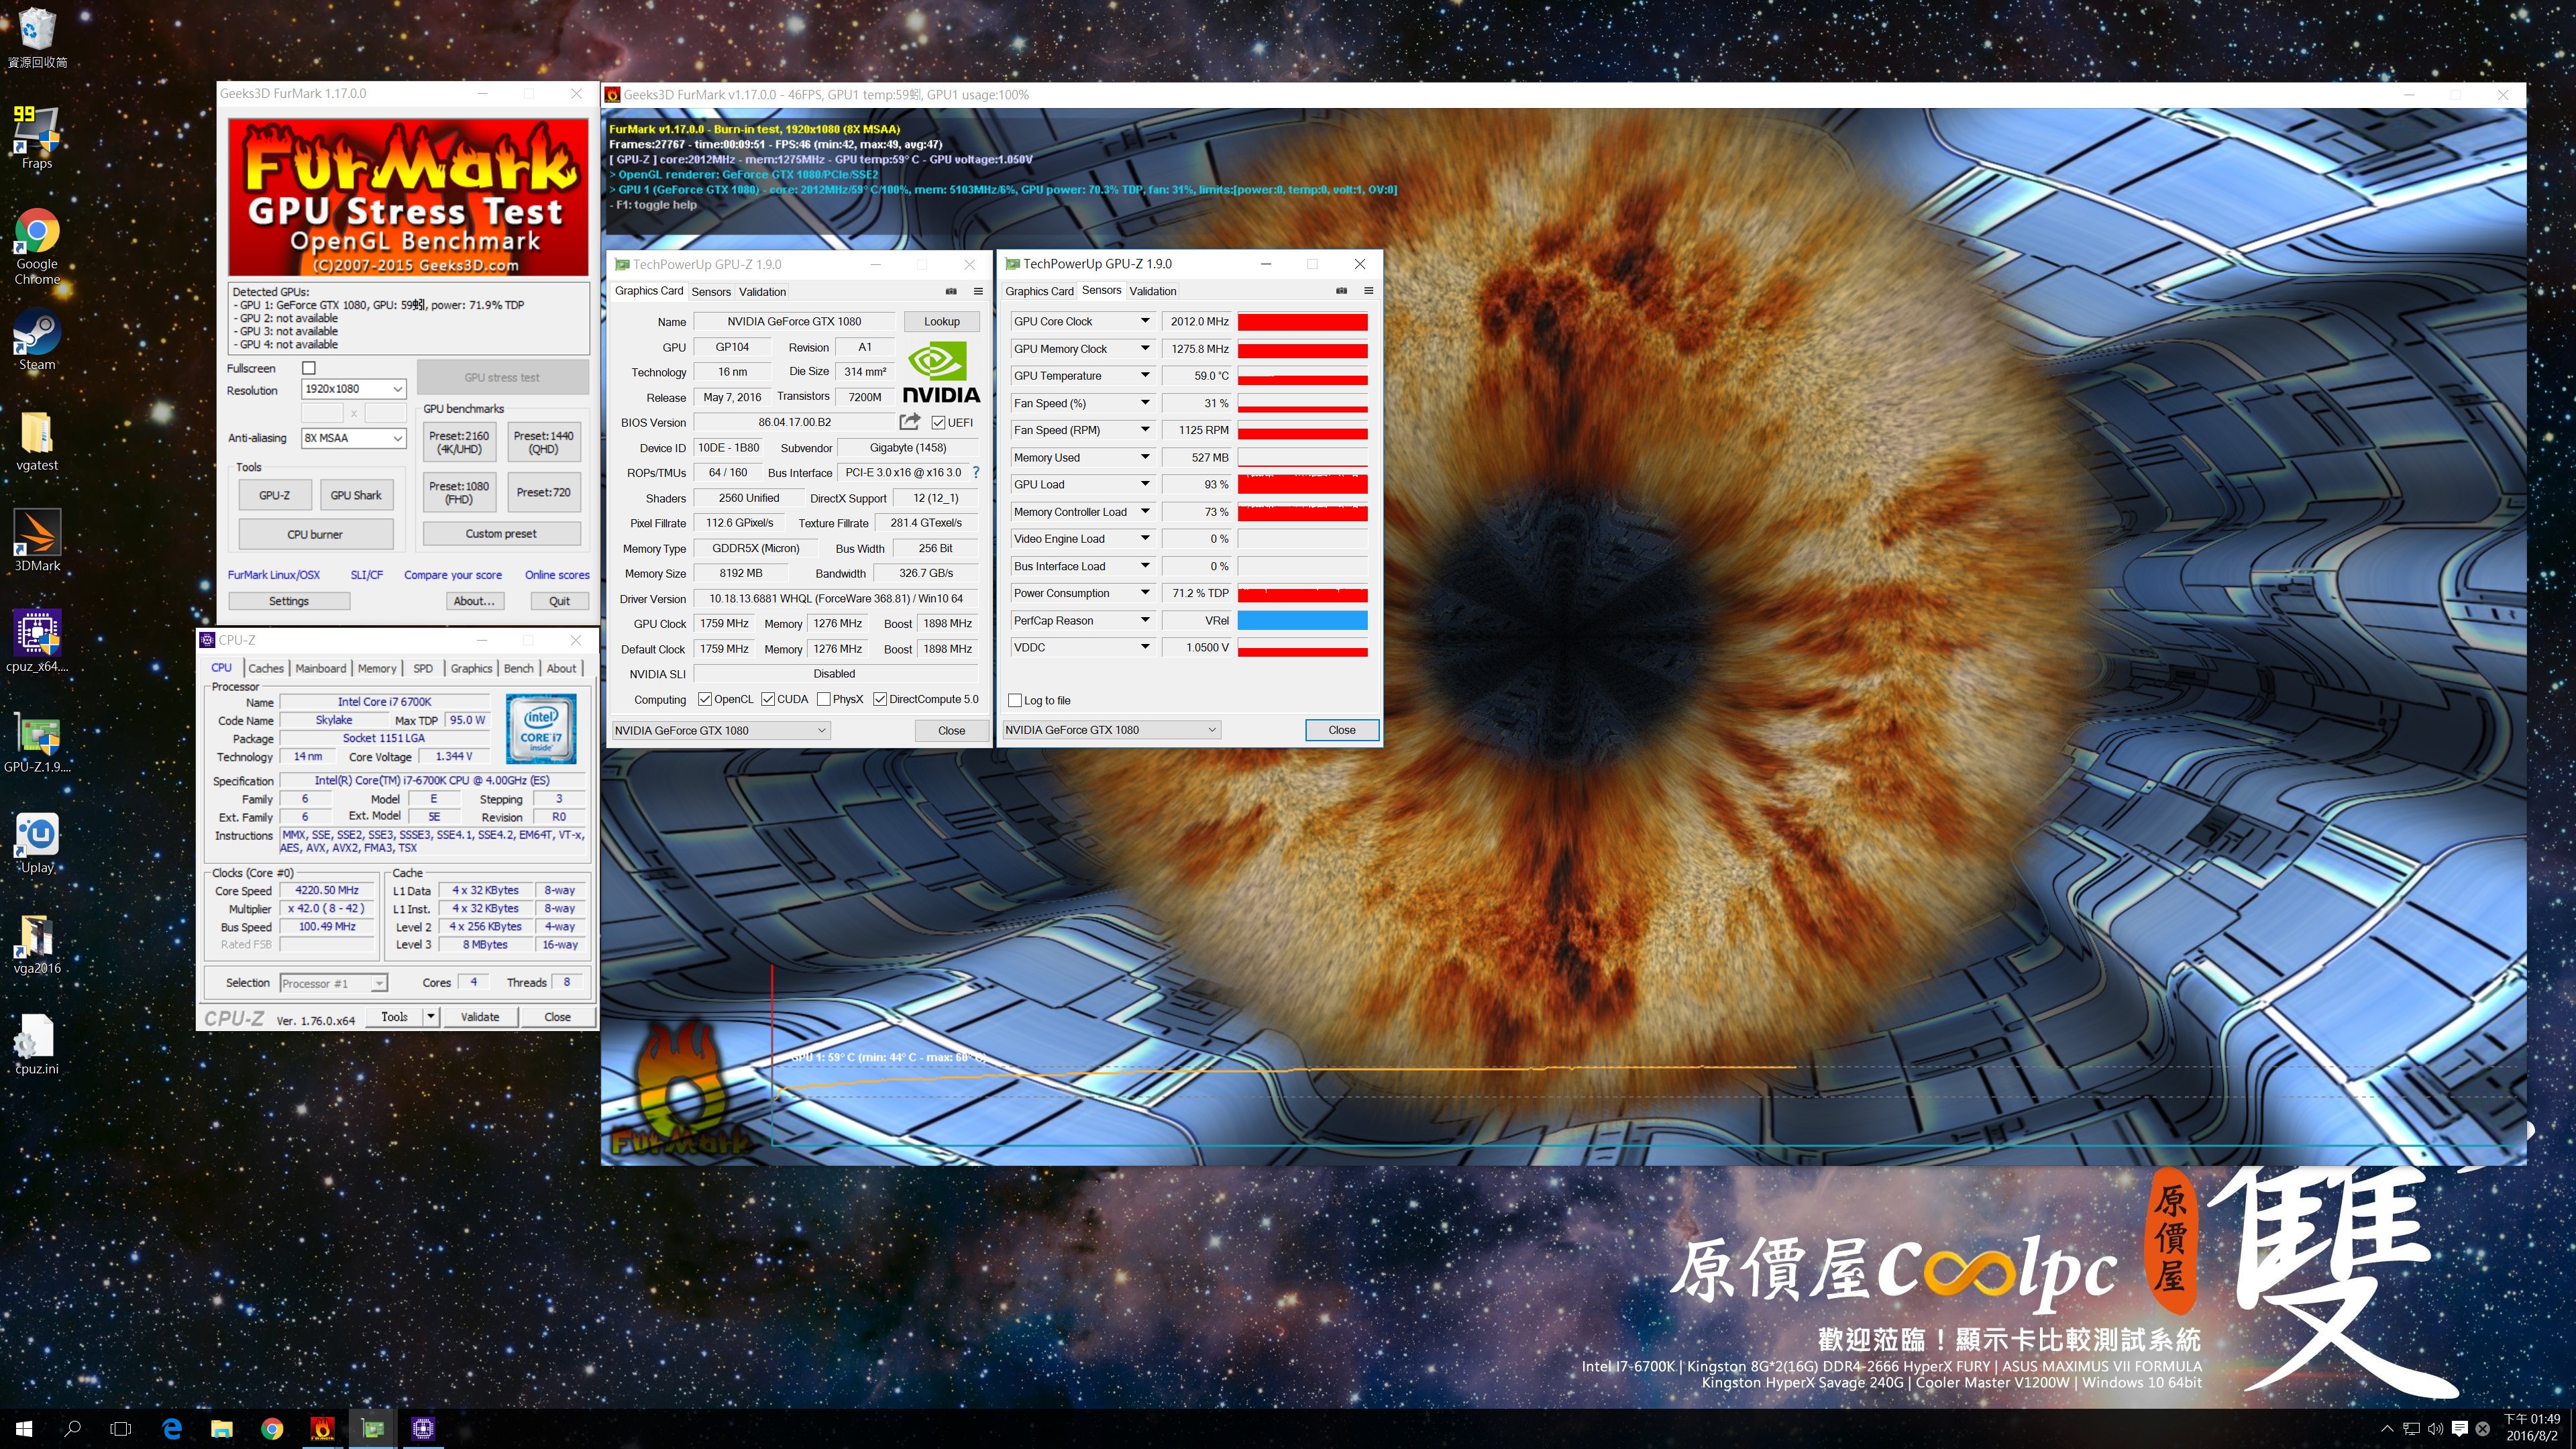The height and width of the screenshot is (1449, 2576).
Task: Toggle the OpenCL checkbox
Action: [x=705, y=699]
